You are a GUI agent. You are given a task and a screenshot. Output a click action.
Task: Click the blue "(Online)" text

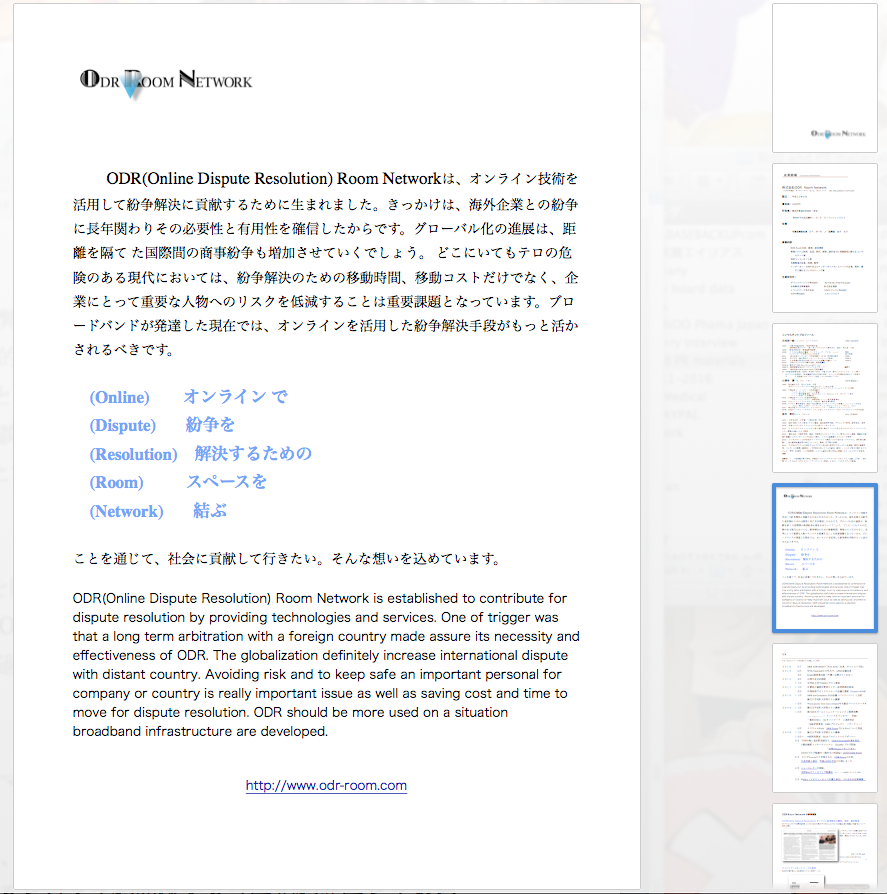(119, 397)
